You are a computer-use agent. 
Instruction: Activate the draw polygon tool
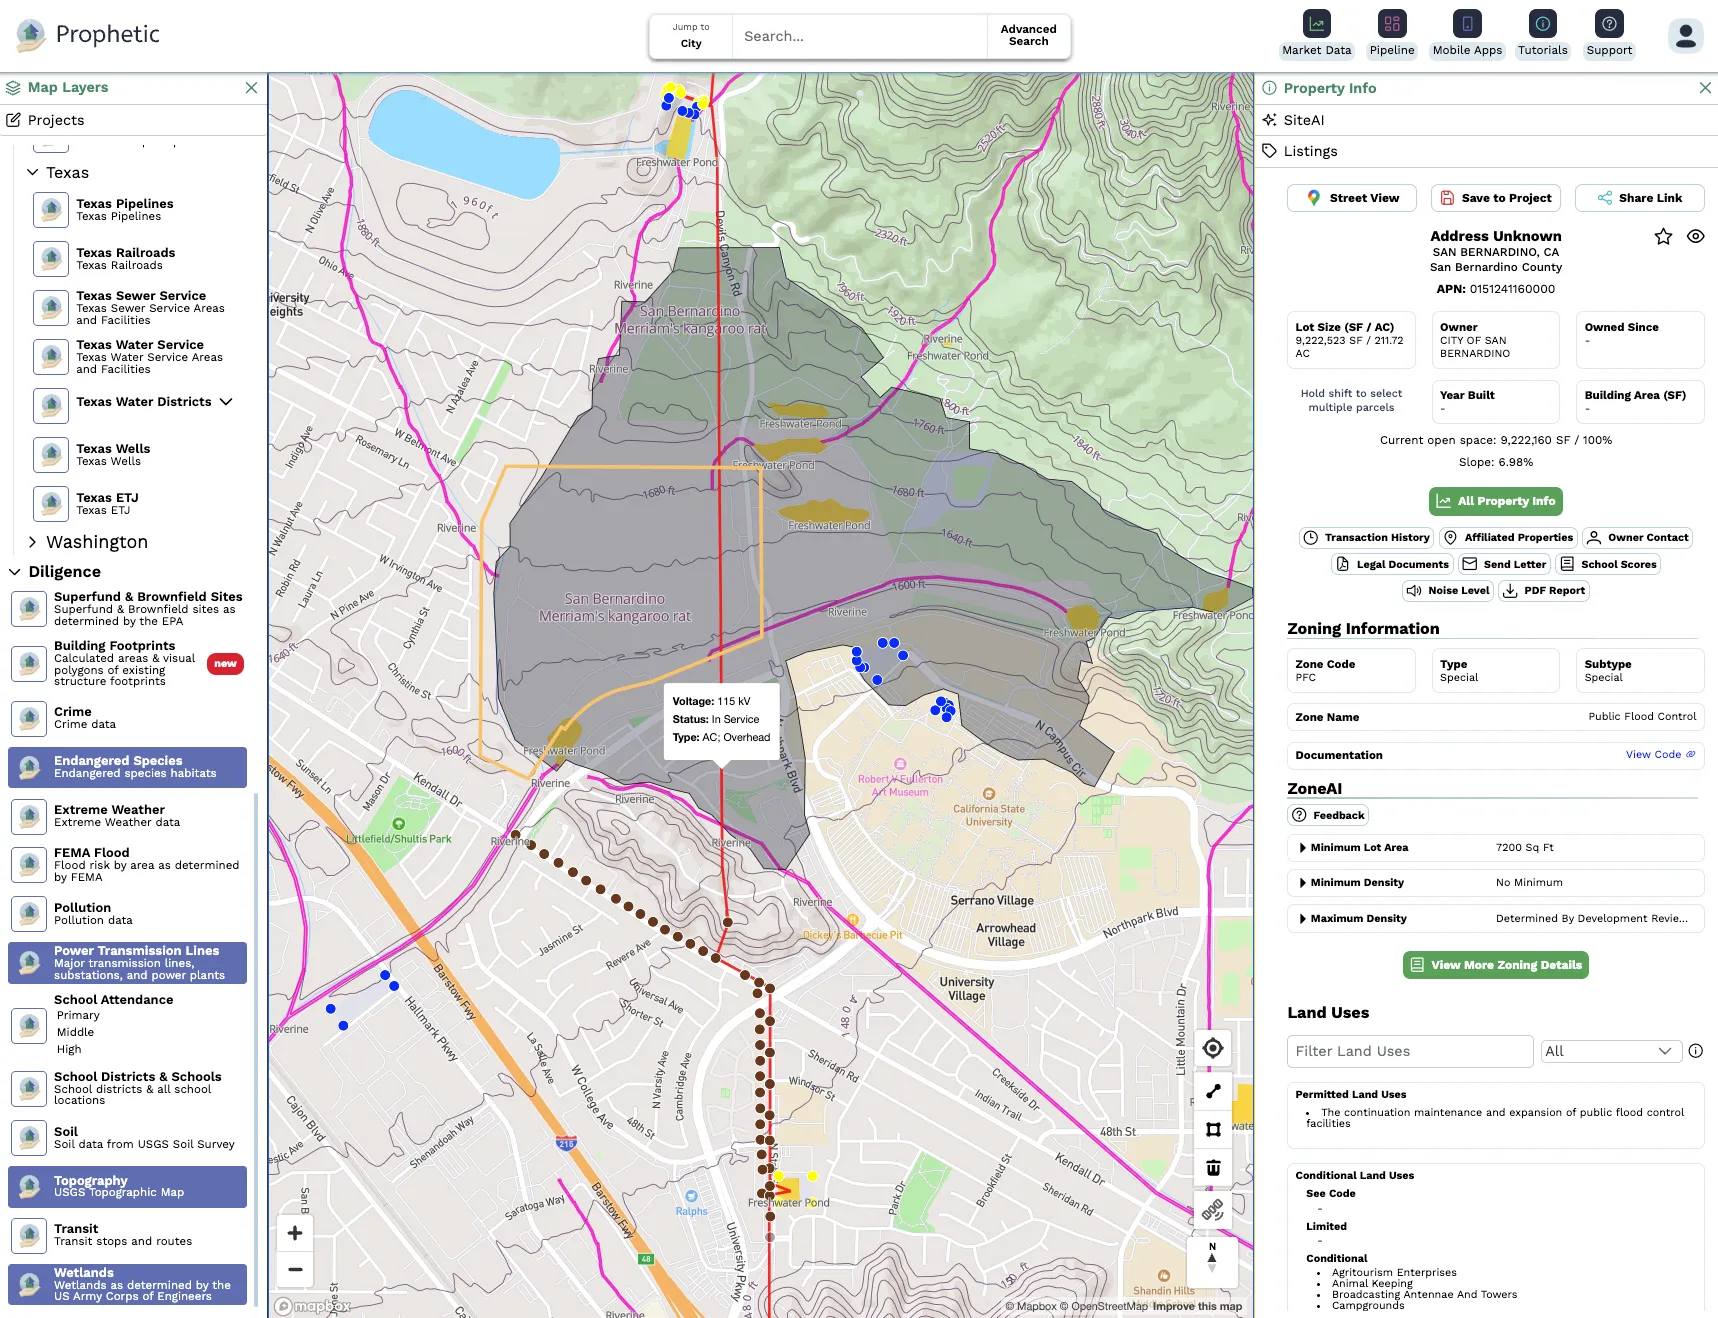pyautogui.click(x=1213, y=1130)
